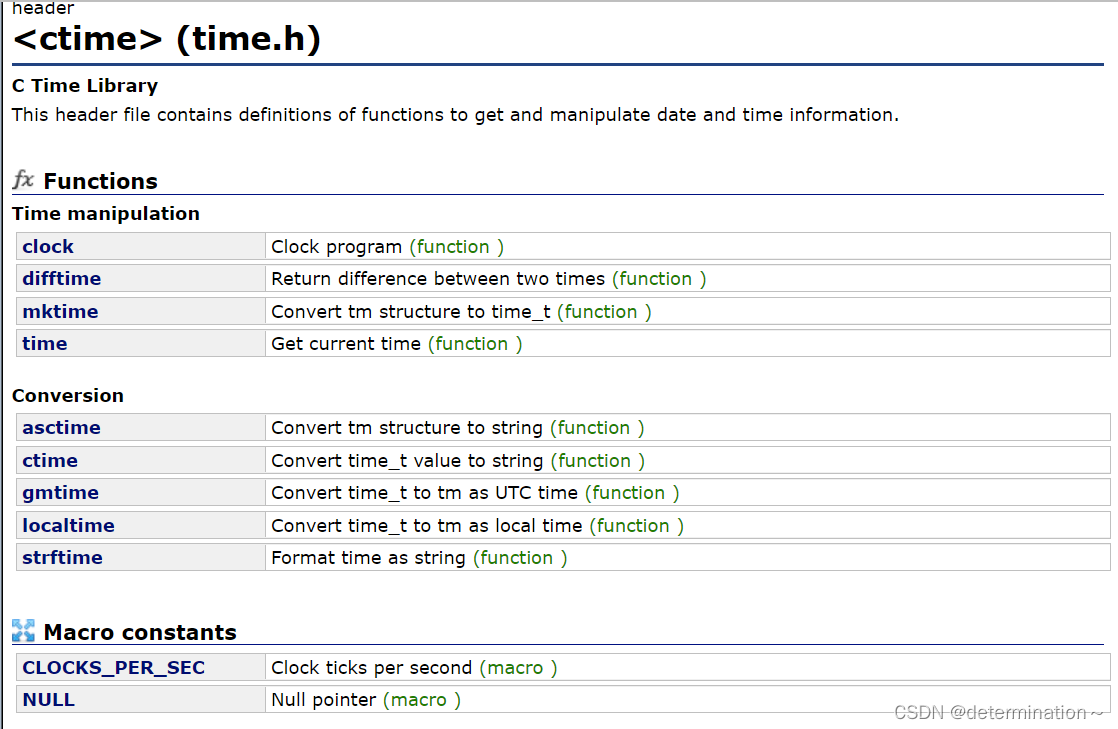Open the time function documentation
Screen dimensions: 1118x729
pos(44,343)
